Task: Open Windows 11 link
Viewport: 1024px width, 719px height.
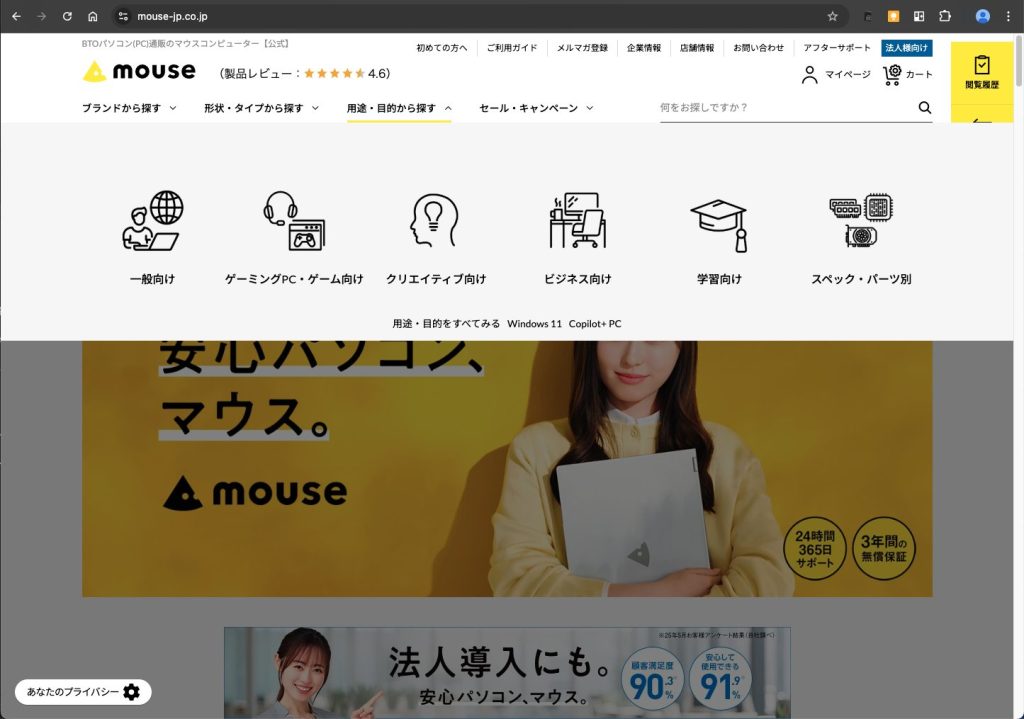Action: (534, 324)
